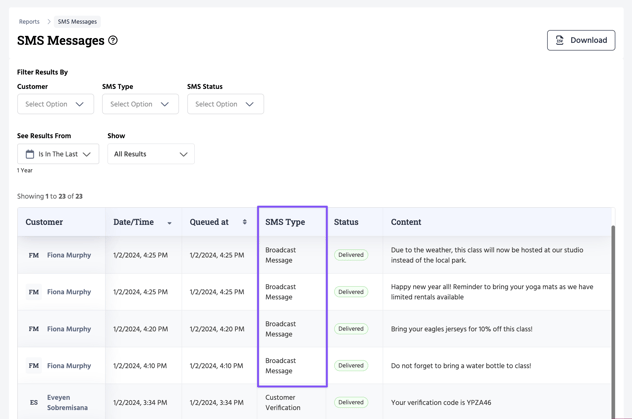Click the Download button
This screenshot has height=419, width=632.
pos(581,40)
